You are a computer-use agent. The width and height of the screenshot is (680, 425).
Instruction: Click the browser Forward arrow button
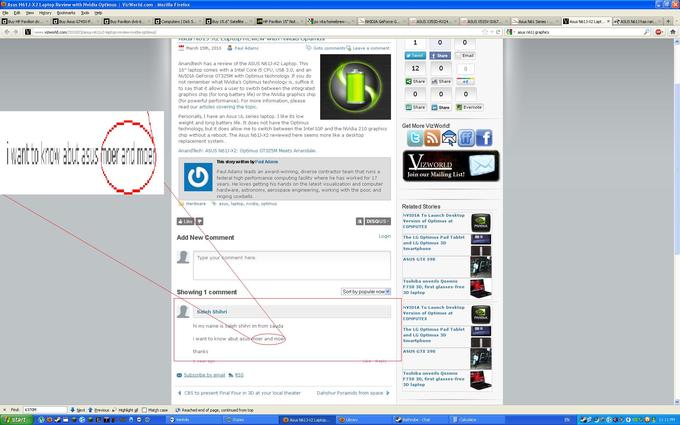(x=16, y=32)
